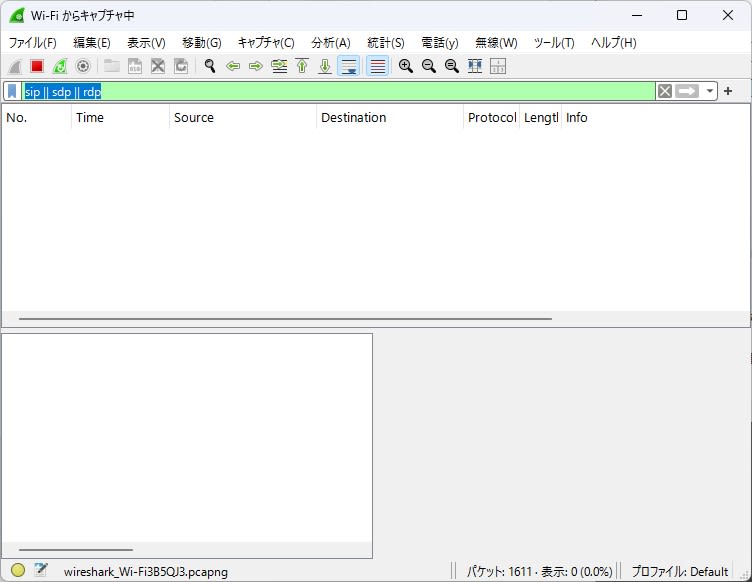The image size is (752, 582).
Task: Open the 統計(S) menu
Action: (x=386, y=43)
